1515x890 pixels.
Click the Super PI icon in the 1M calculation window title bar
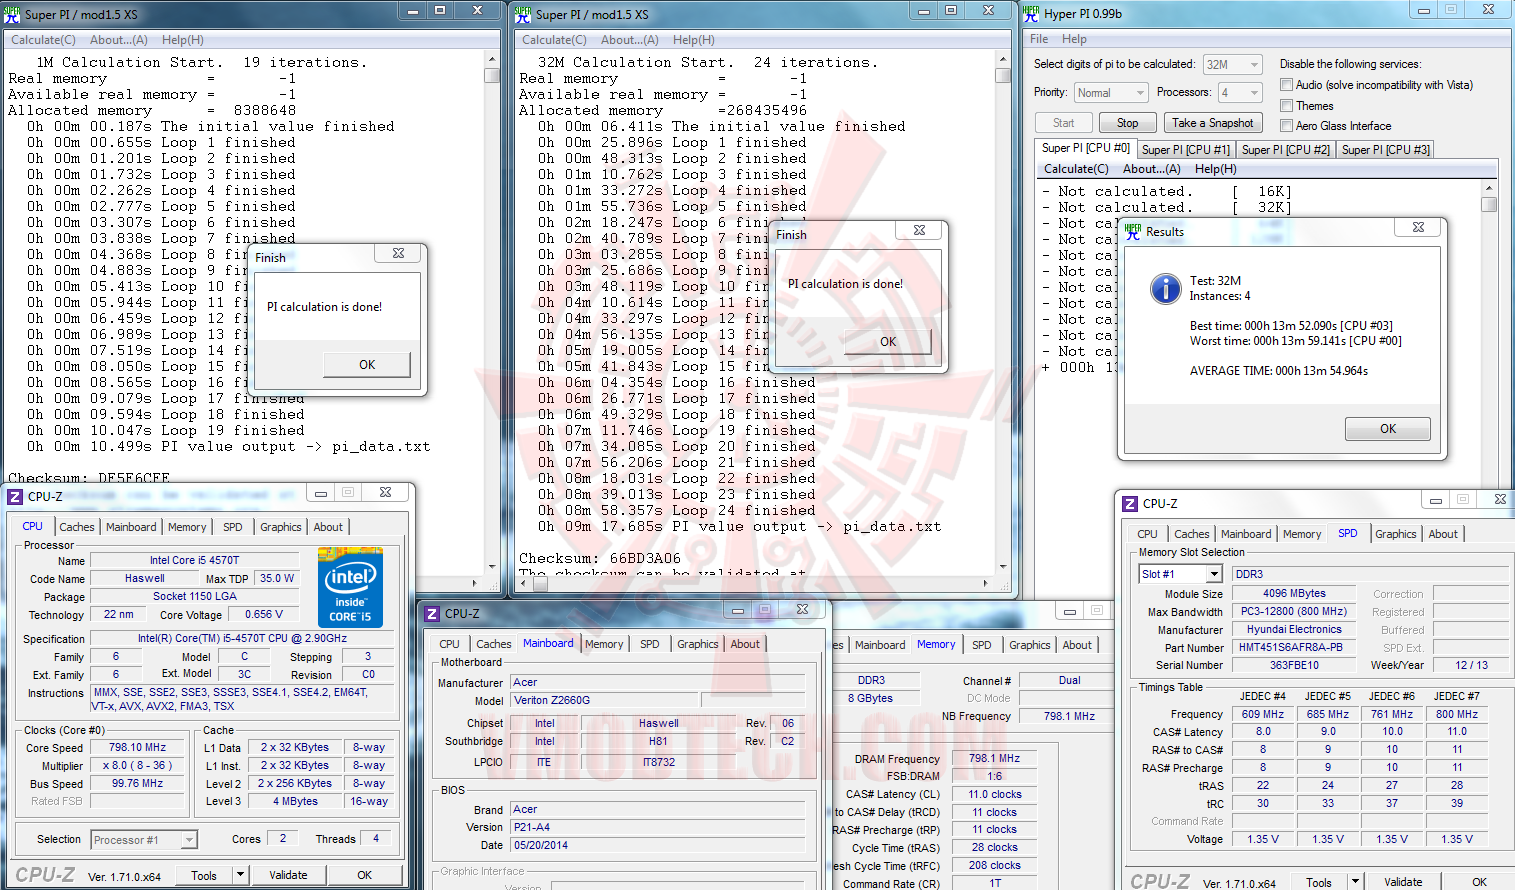pyautogui.click(x=12, y=14)
